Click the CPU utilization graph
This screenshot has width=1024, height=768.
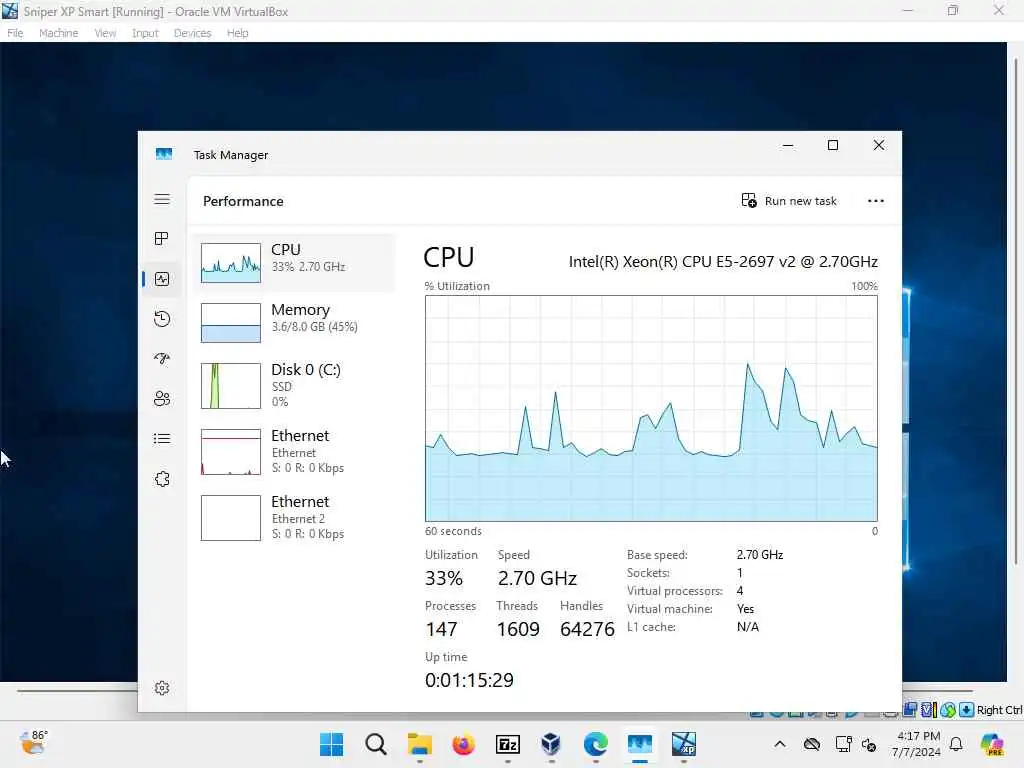click(x=651, y=408)
